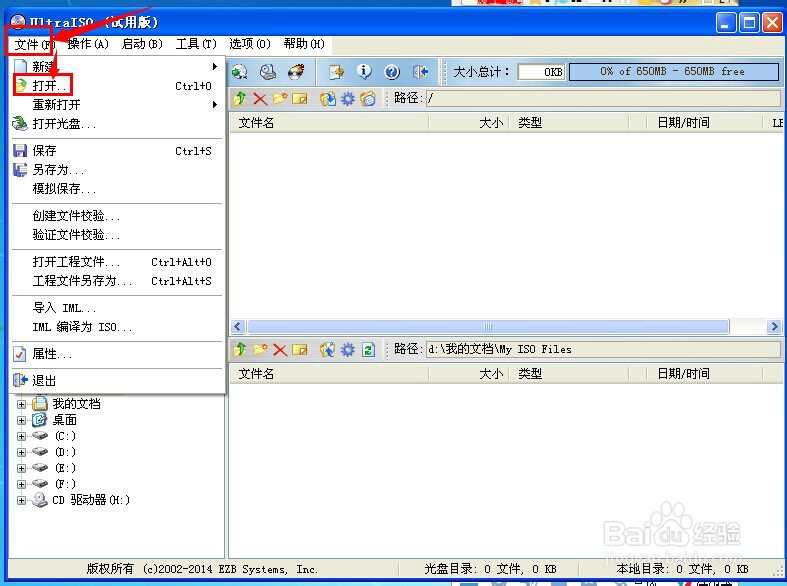Image resolution: width=787 pixels, height=586 pixels.
Task: Click the blue info 'i' toolbar icon
Action: click(364, 72)
